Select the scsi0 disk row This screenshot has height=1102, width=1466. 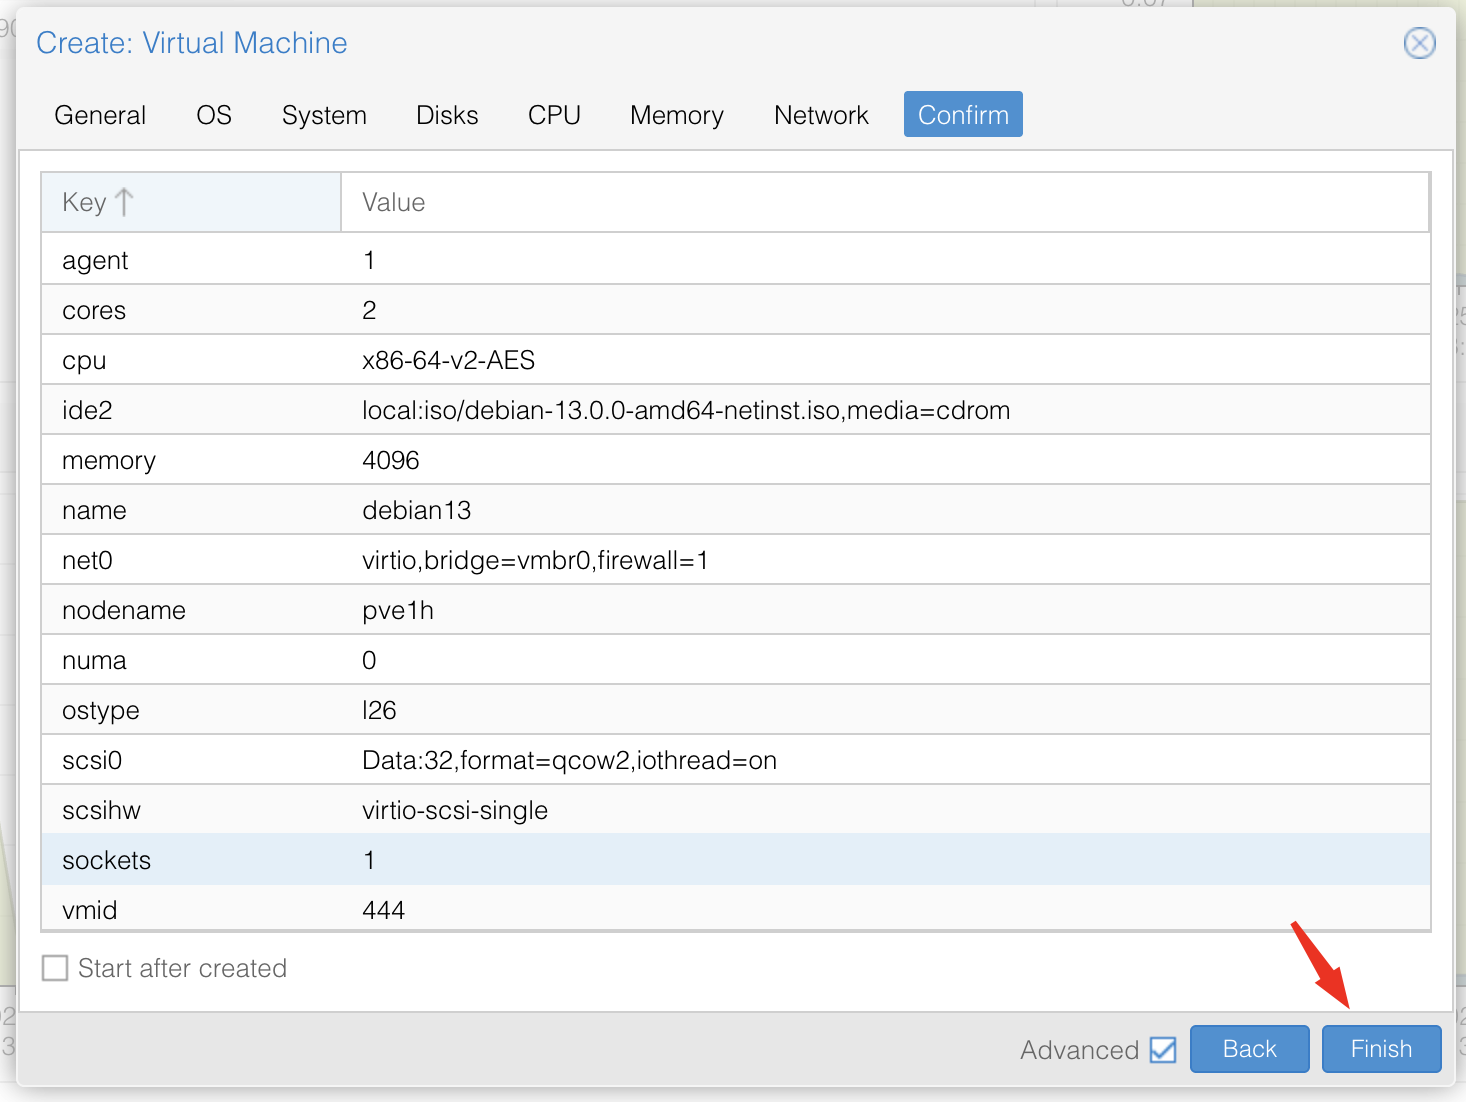(x=735, y=760)
